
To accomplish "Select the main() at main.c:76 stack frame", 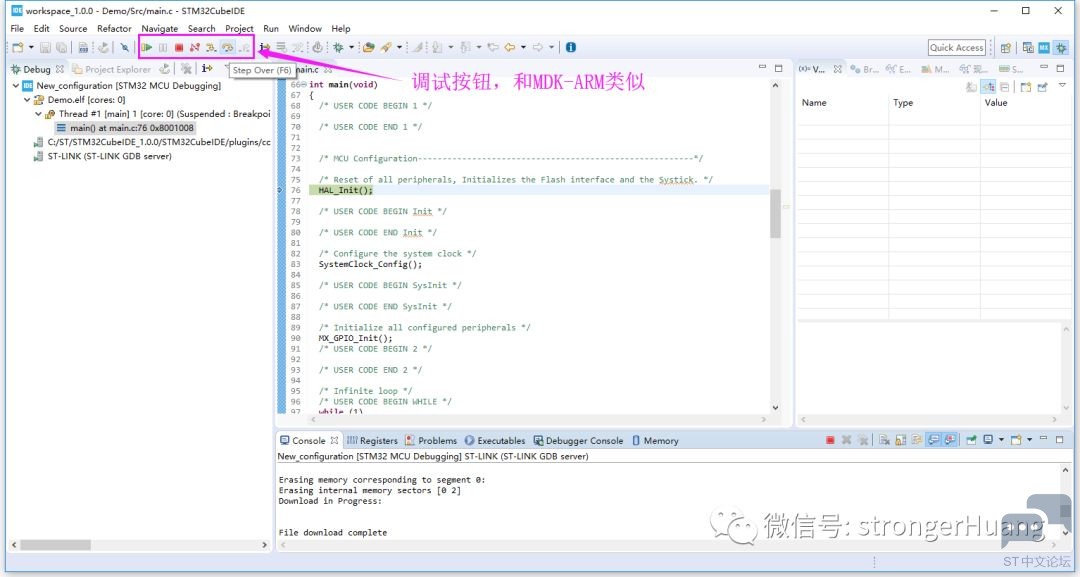I will coord(132,128).
